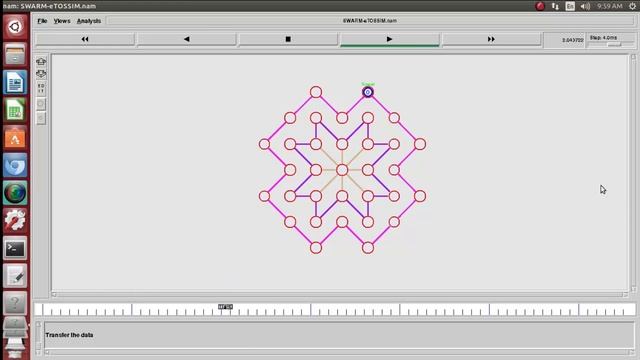Select the central node of the star
The image size is (640, 360).
click(342, 170)
